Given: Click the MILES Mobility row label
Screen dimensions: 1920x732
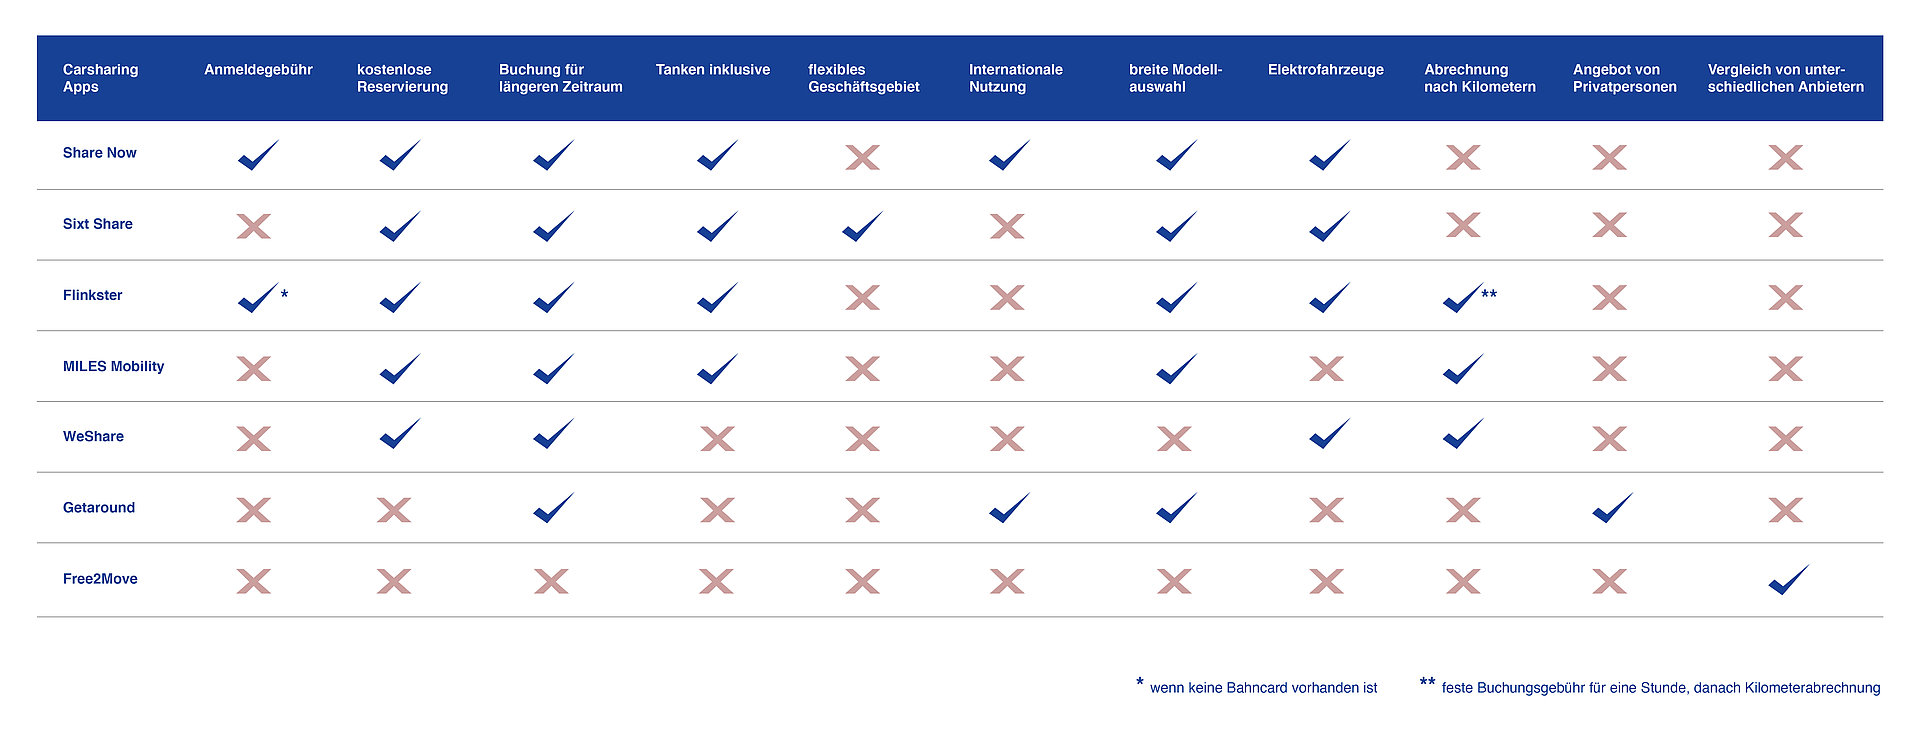Looking at the screenshot, I should tap(113, 366).
